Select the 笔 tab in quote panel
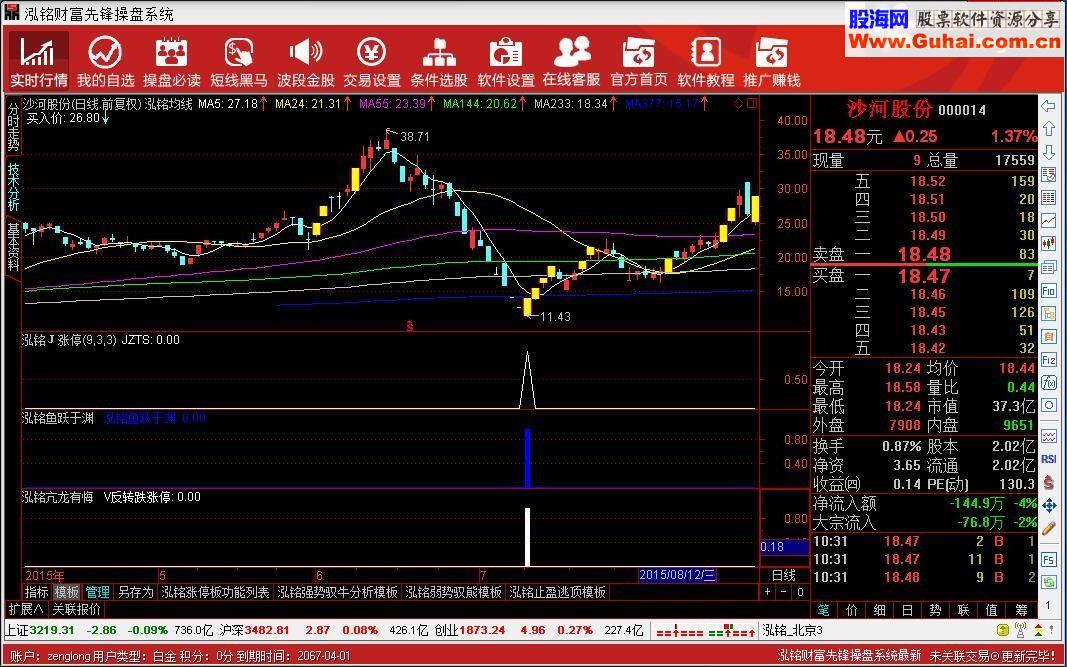 824,609
